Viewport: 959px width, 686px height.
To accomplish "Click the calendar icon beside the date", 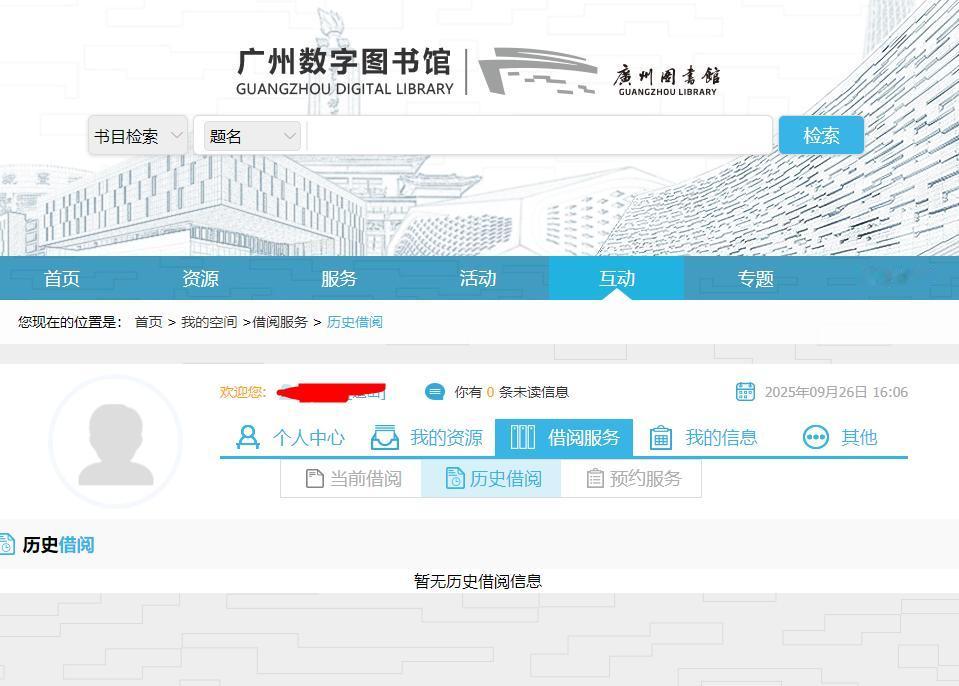I will coord(745,392).
